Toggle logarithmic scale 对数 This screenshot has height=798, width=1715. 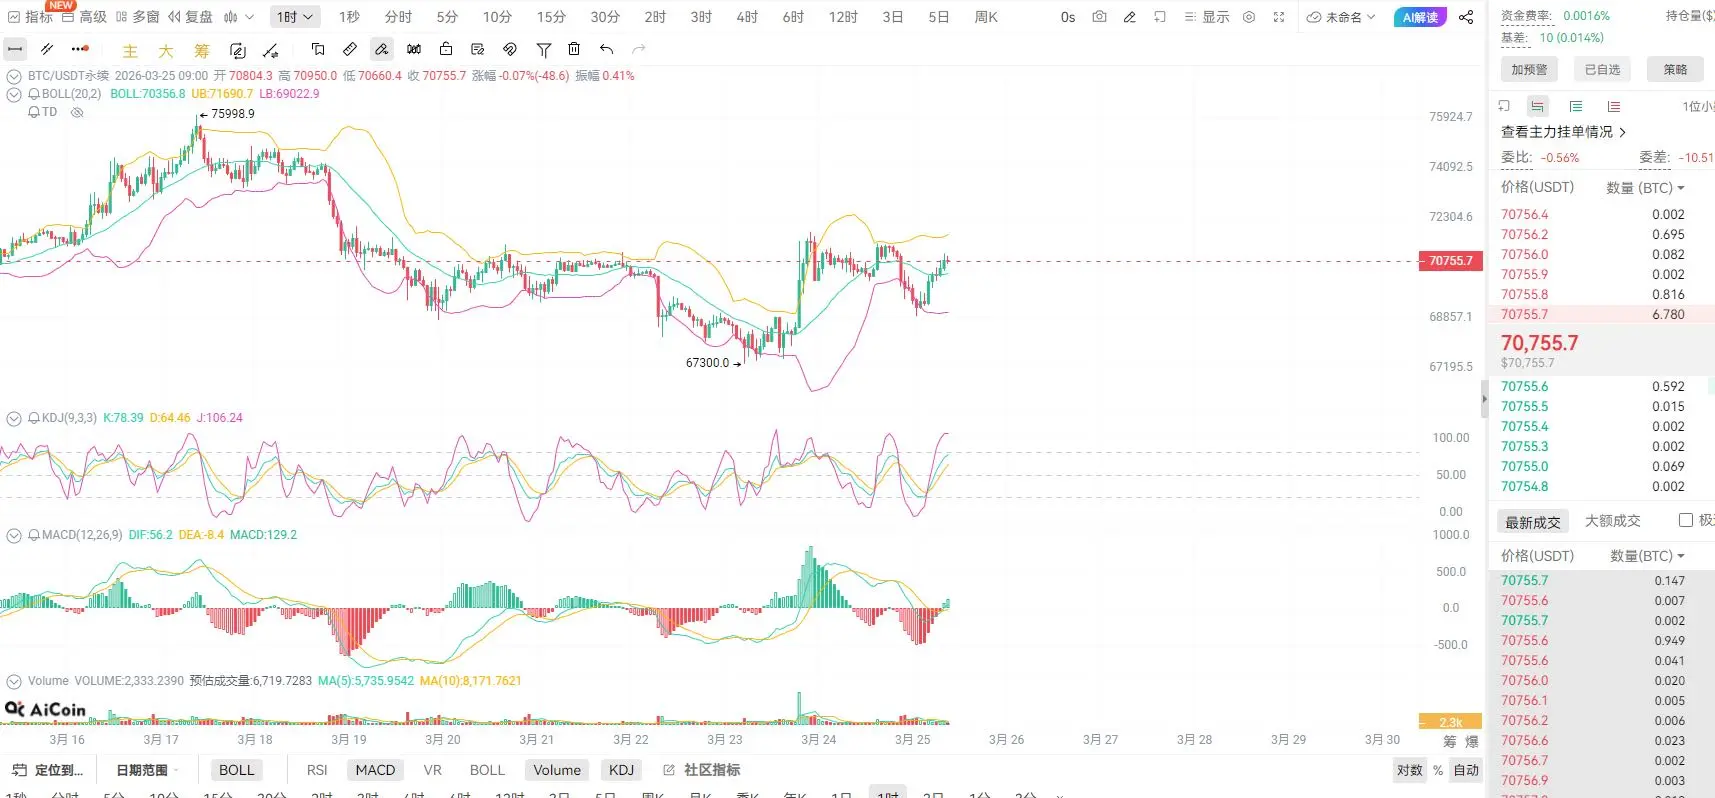(x=1410, y=770)
